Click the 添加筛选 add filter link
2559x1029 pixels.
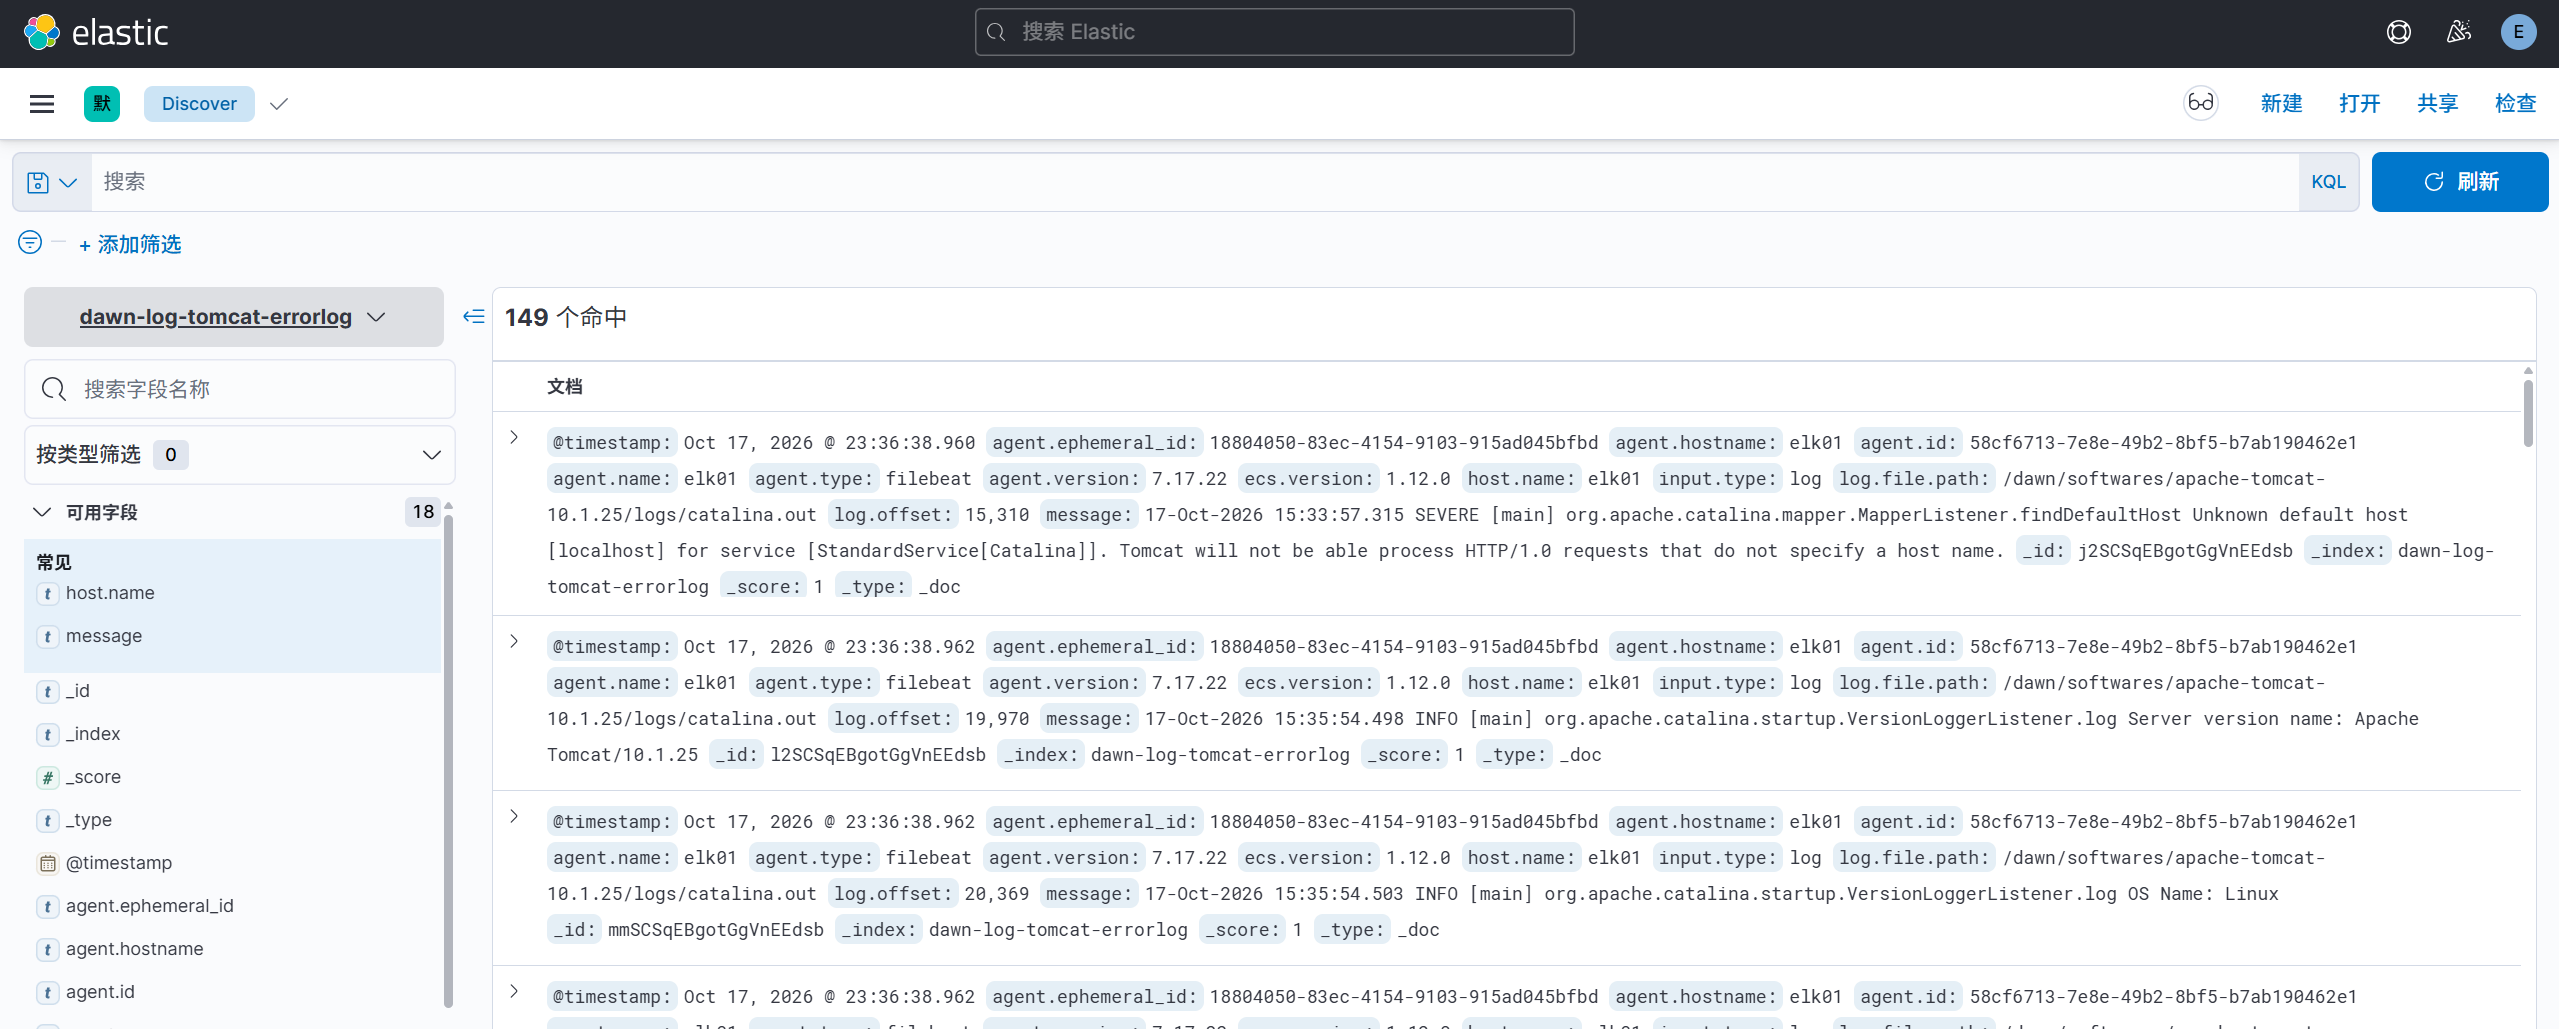(130, 244)
